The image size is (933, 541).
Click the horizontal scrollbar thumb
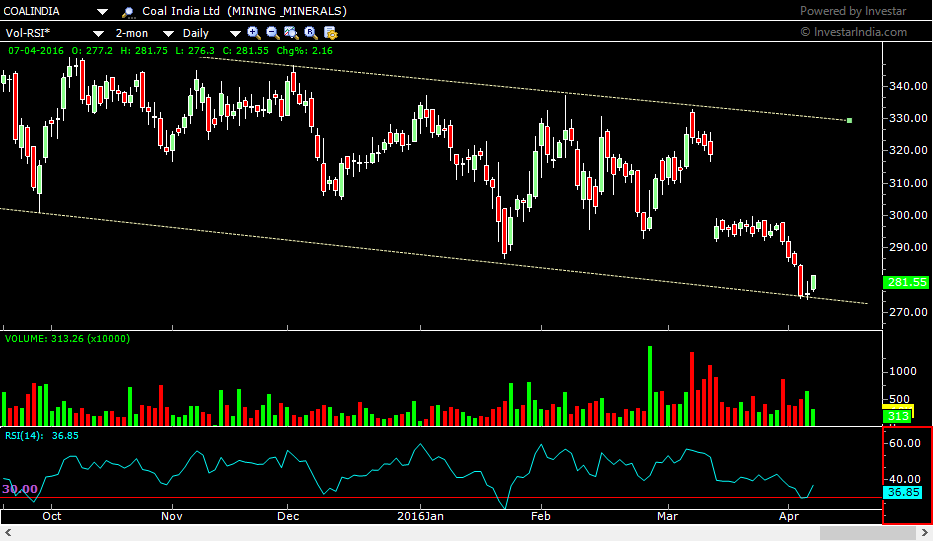(869, 533)
